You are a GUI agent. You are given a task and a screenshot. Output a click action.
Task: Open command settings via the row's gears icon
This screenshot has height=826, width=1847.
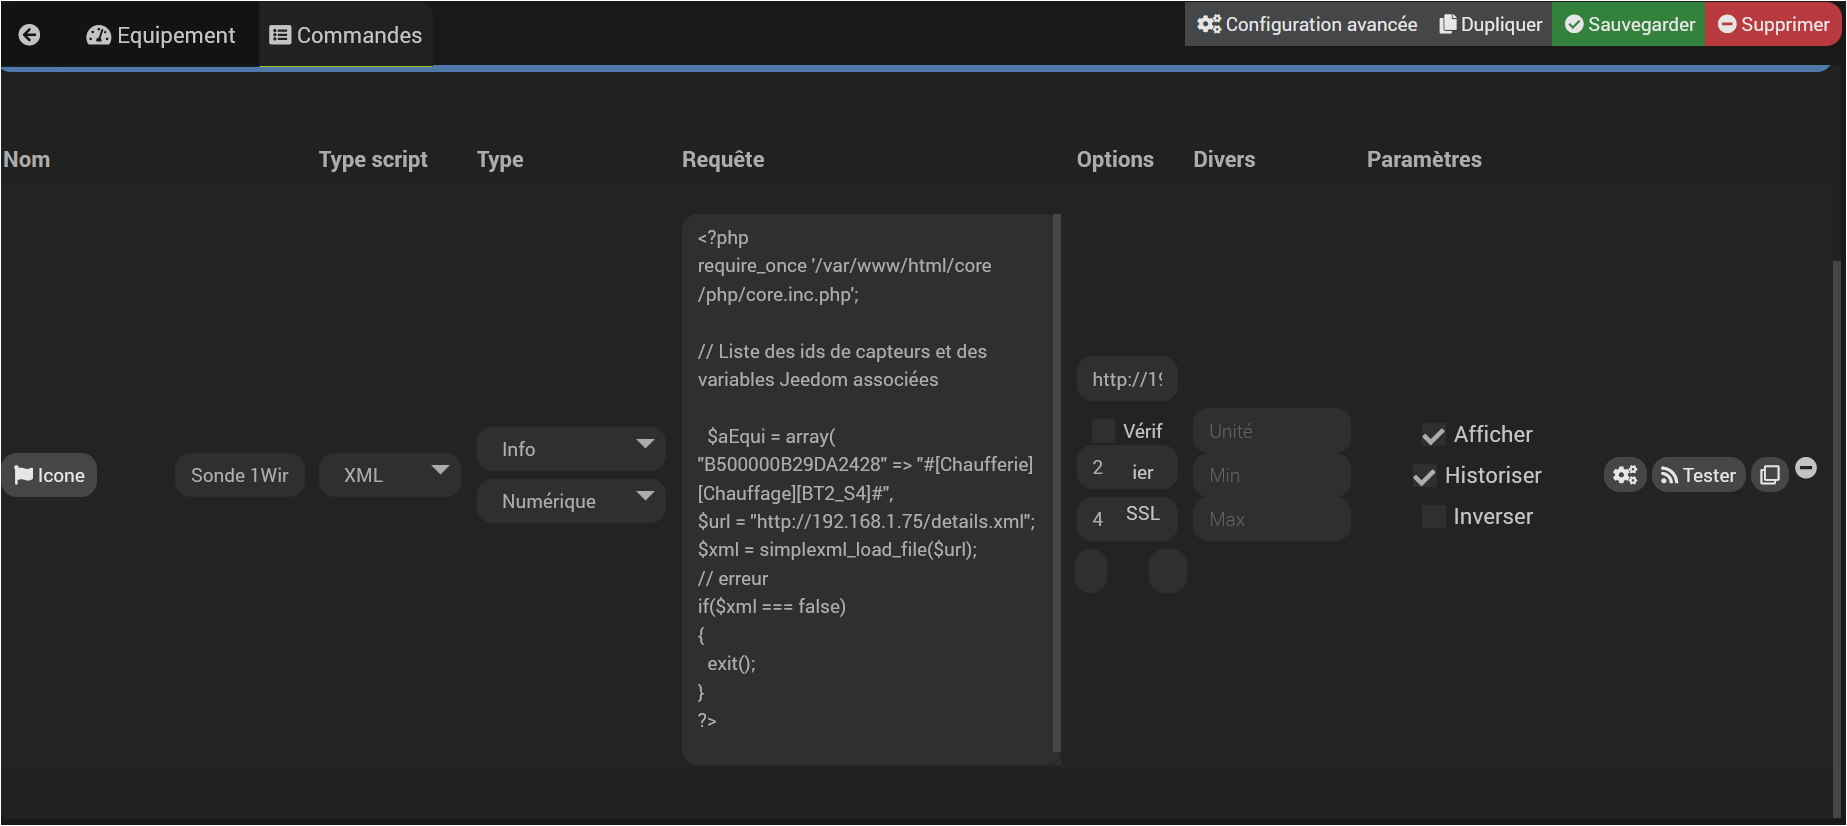[x=1625, y=475]
